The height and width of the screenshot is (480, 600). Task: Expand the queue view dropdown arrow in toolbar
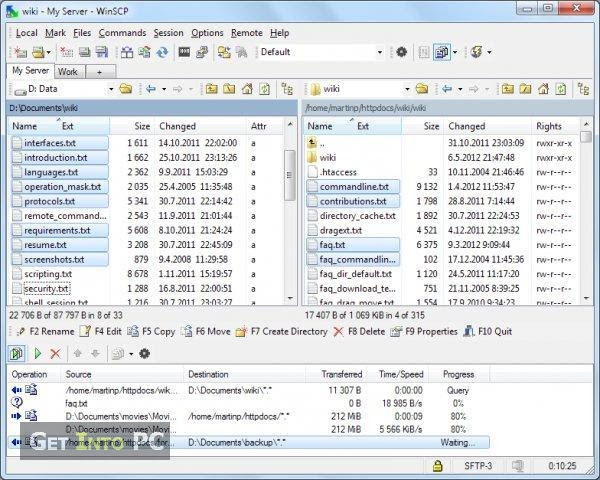(455, 52)
